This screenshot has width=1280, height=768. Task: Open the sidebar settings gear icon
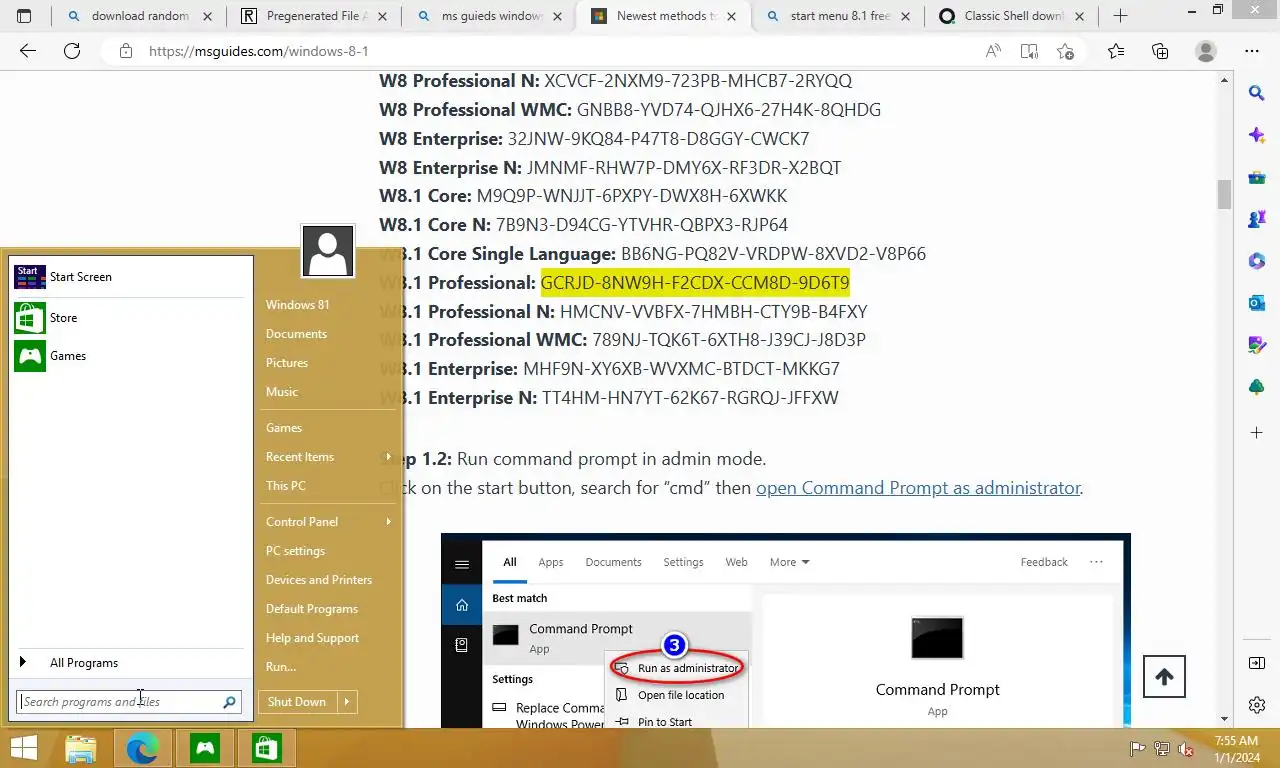tap(1257, 705)
